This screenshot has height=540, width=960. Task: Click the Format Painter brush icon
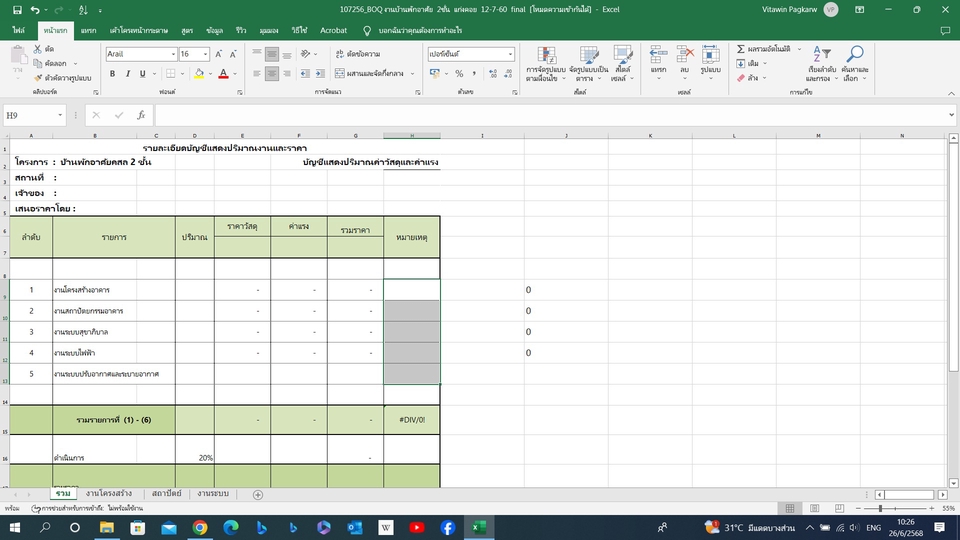tap(38, 78)
